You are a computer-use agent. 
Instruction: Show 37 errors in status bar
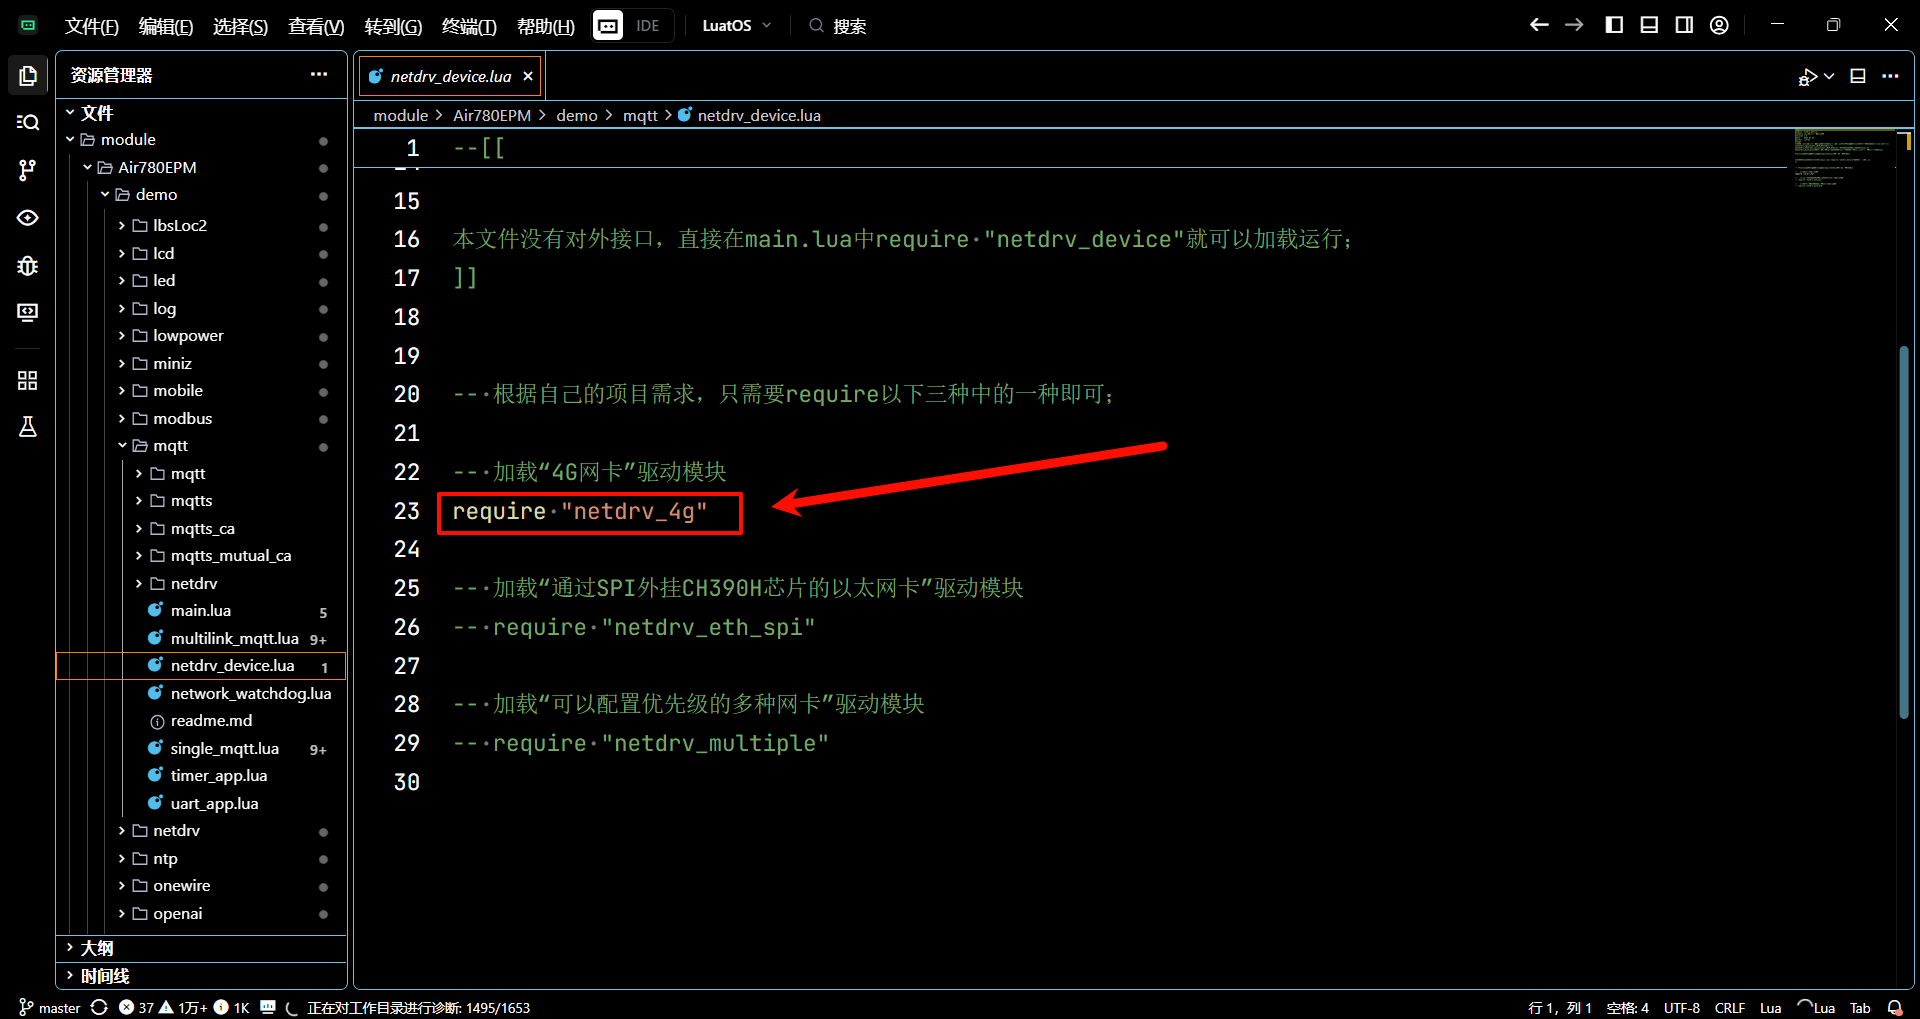(136, 1007)
